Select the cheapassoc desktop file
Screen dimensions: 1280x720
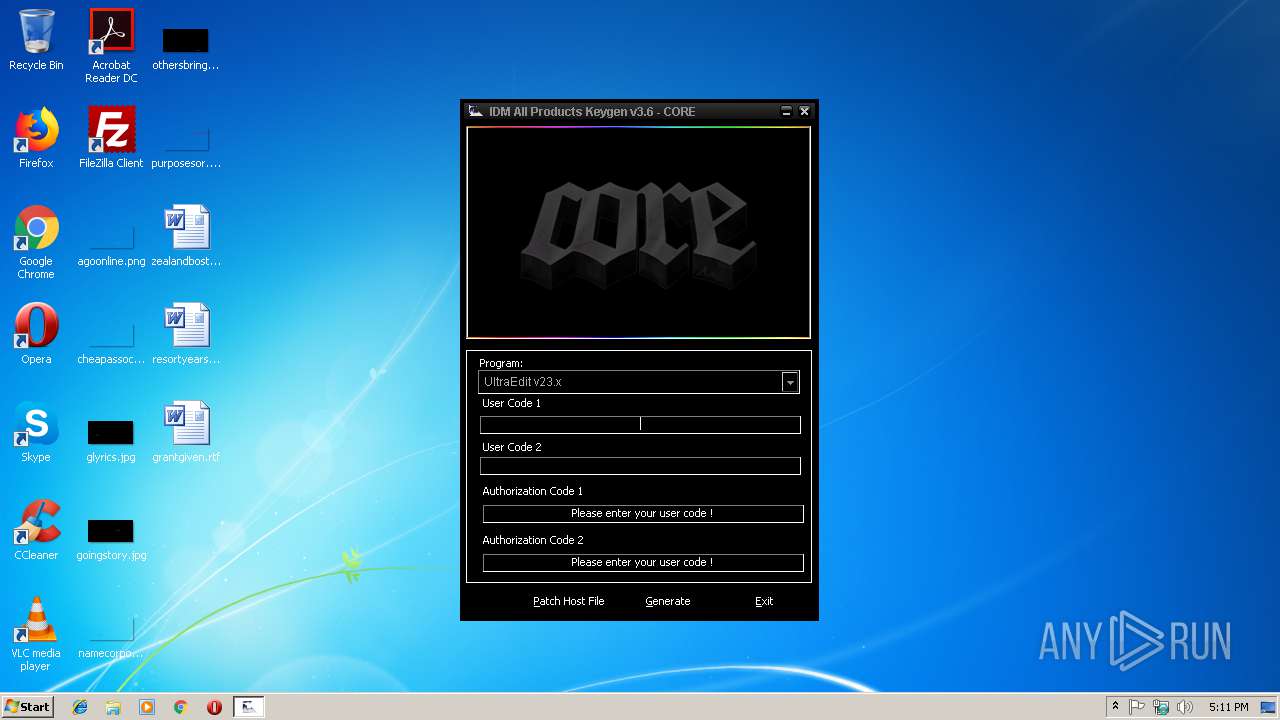[x=111, y=340]
